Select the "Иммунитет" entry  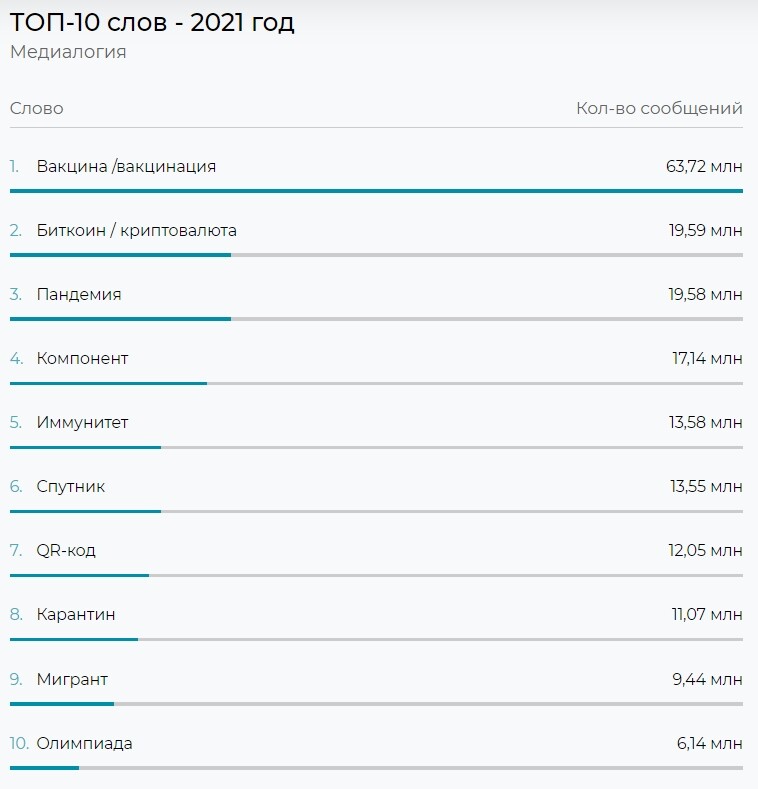tap(82, 422)
